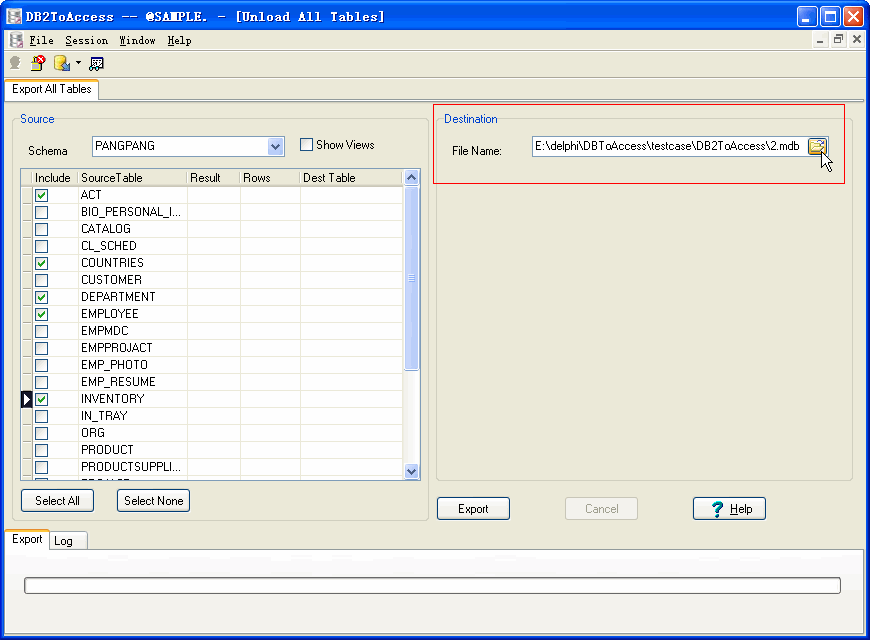Check the BIO_PERSONAL_I... table checkbox

click(42, 212)
